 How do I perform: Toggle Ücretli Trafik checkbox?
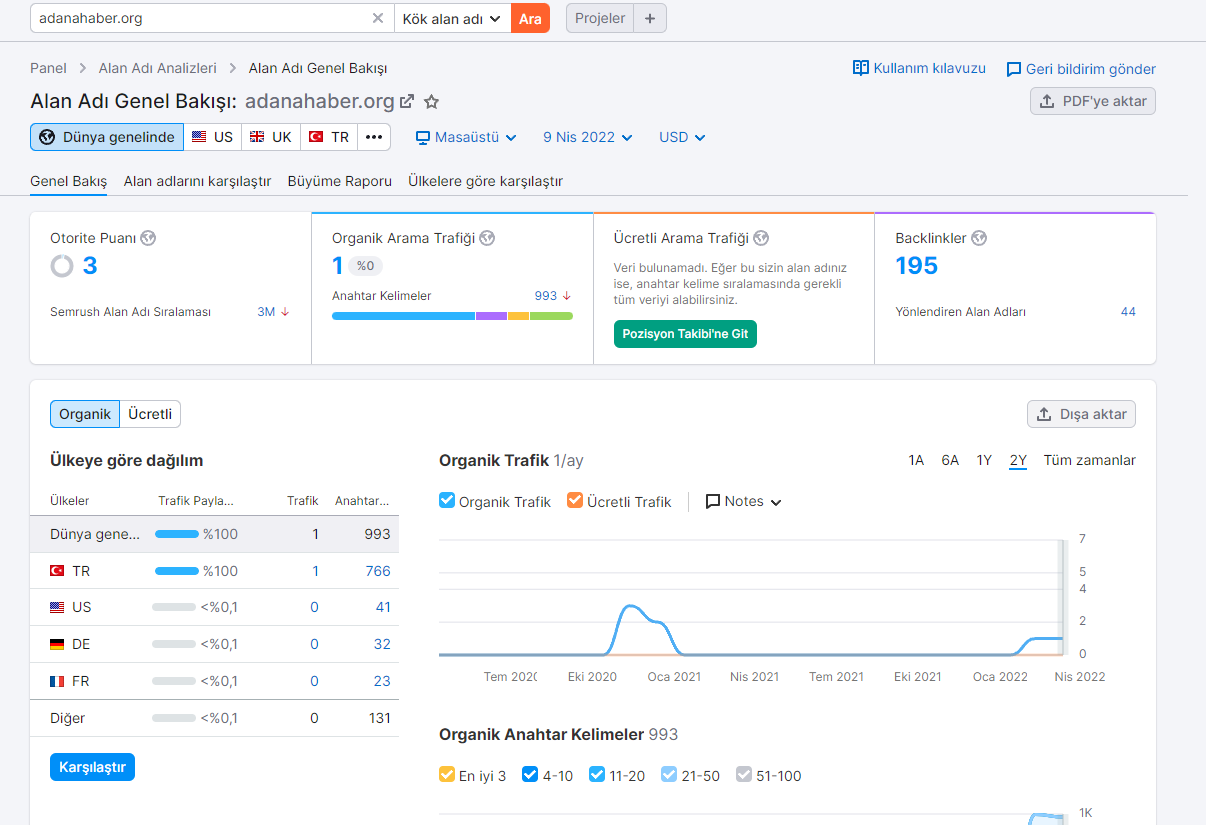click(575, 500)
